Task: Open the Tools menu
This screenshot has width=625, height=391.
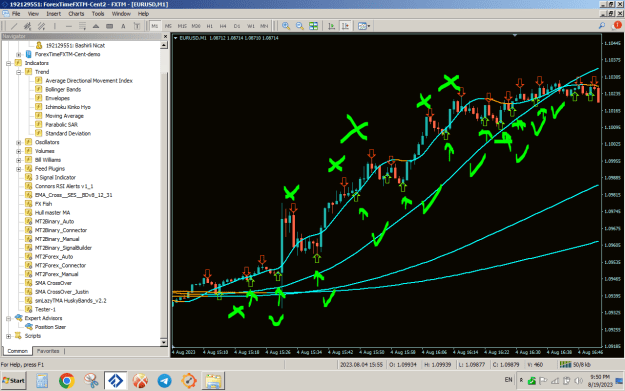Action: tap(98, 14)
